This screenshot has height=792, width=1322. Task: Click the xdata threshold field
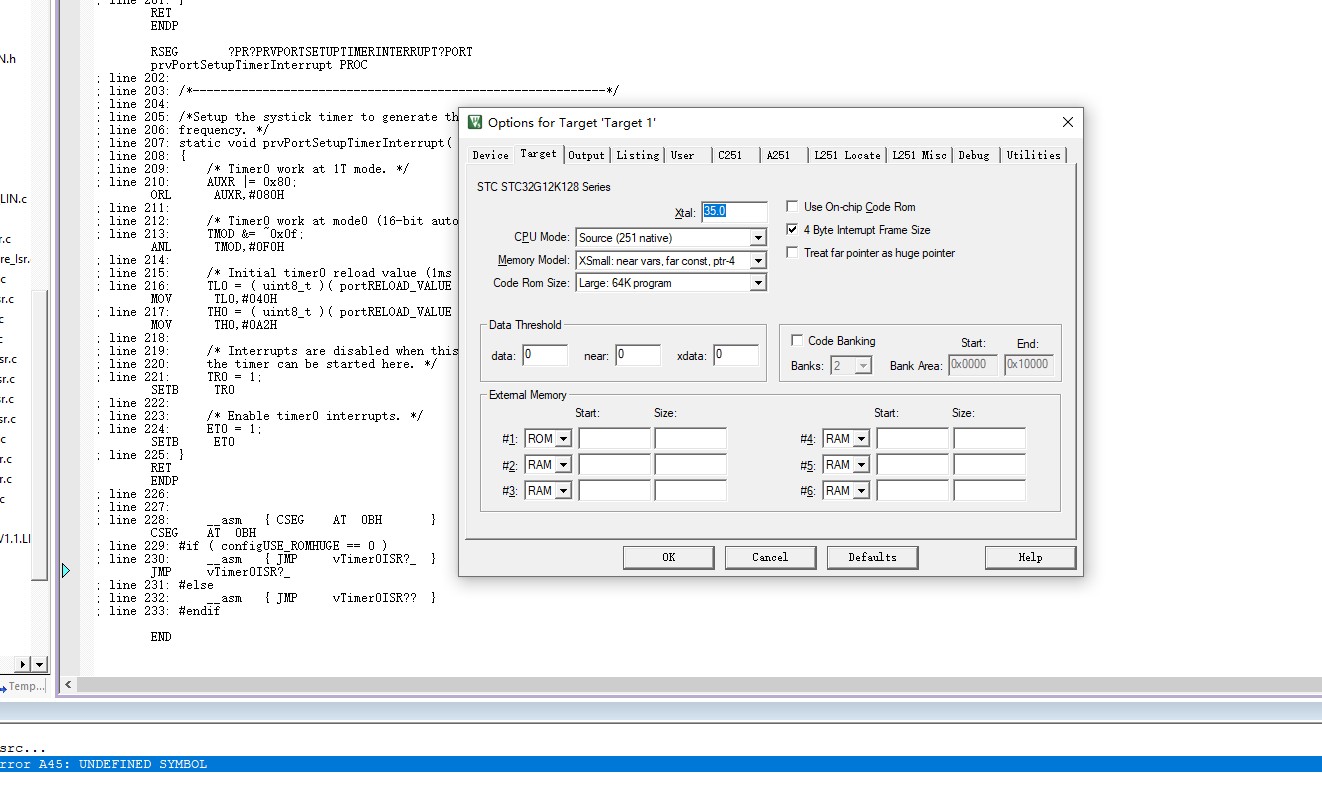point(735,355)
